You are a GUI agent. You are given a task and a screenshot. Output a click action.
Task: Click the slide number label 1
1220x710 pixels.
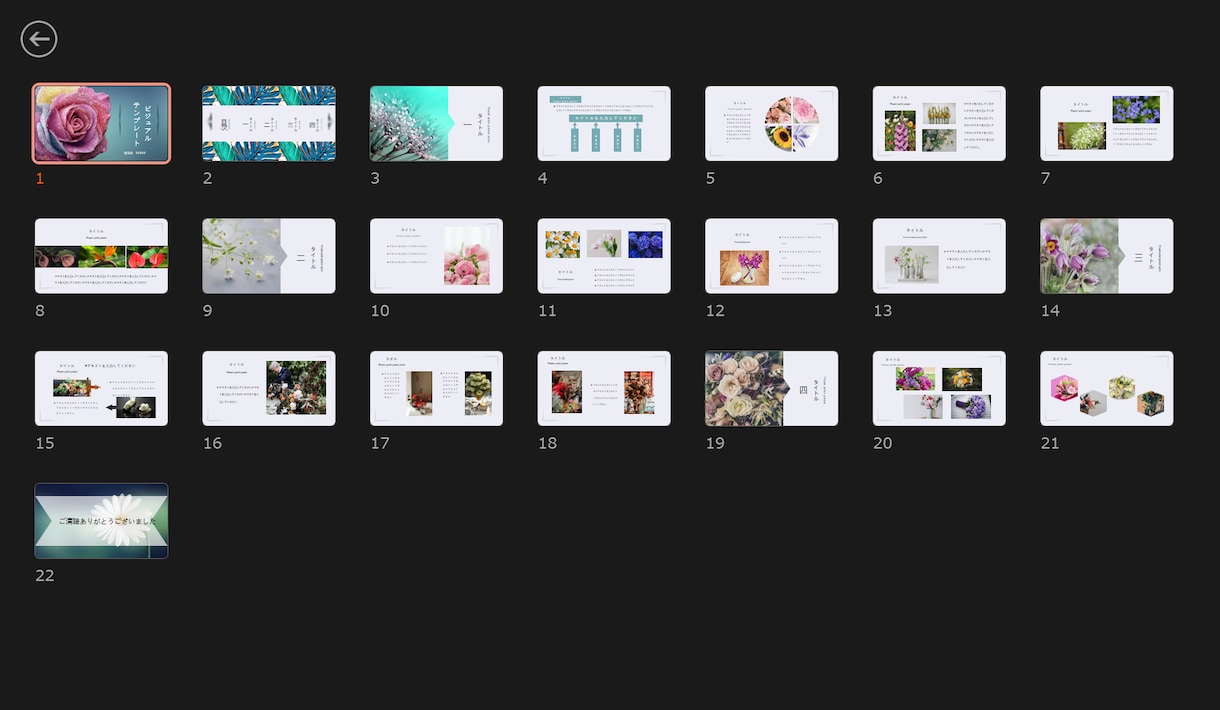40,178
